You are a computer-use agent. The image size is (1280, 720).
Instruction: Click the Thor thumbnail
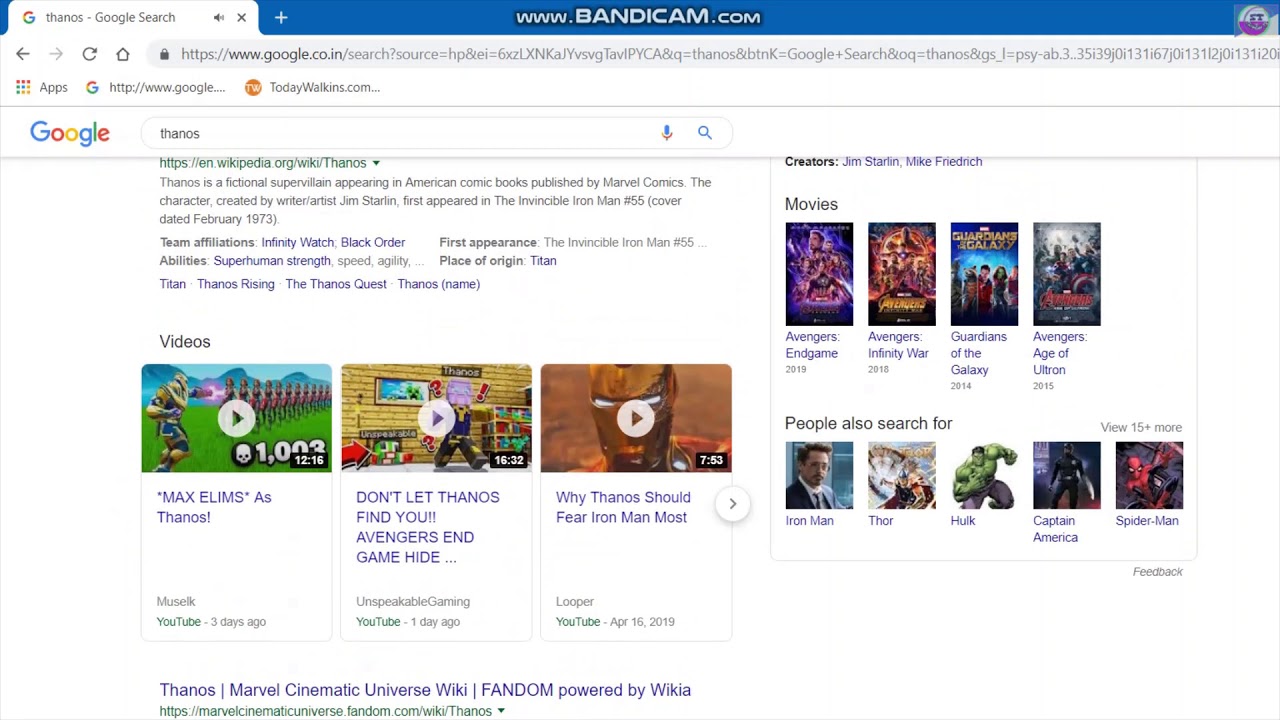coord(902,475)
